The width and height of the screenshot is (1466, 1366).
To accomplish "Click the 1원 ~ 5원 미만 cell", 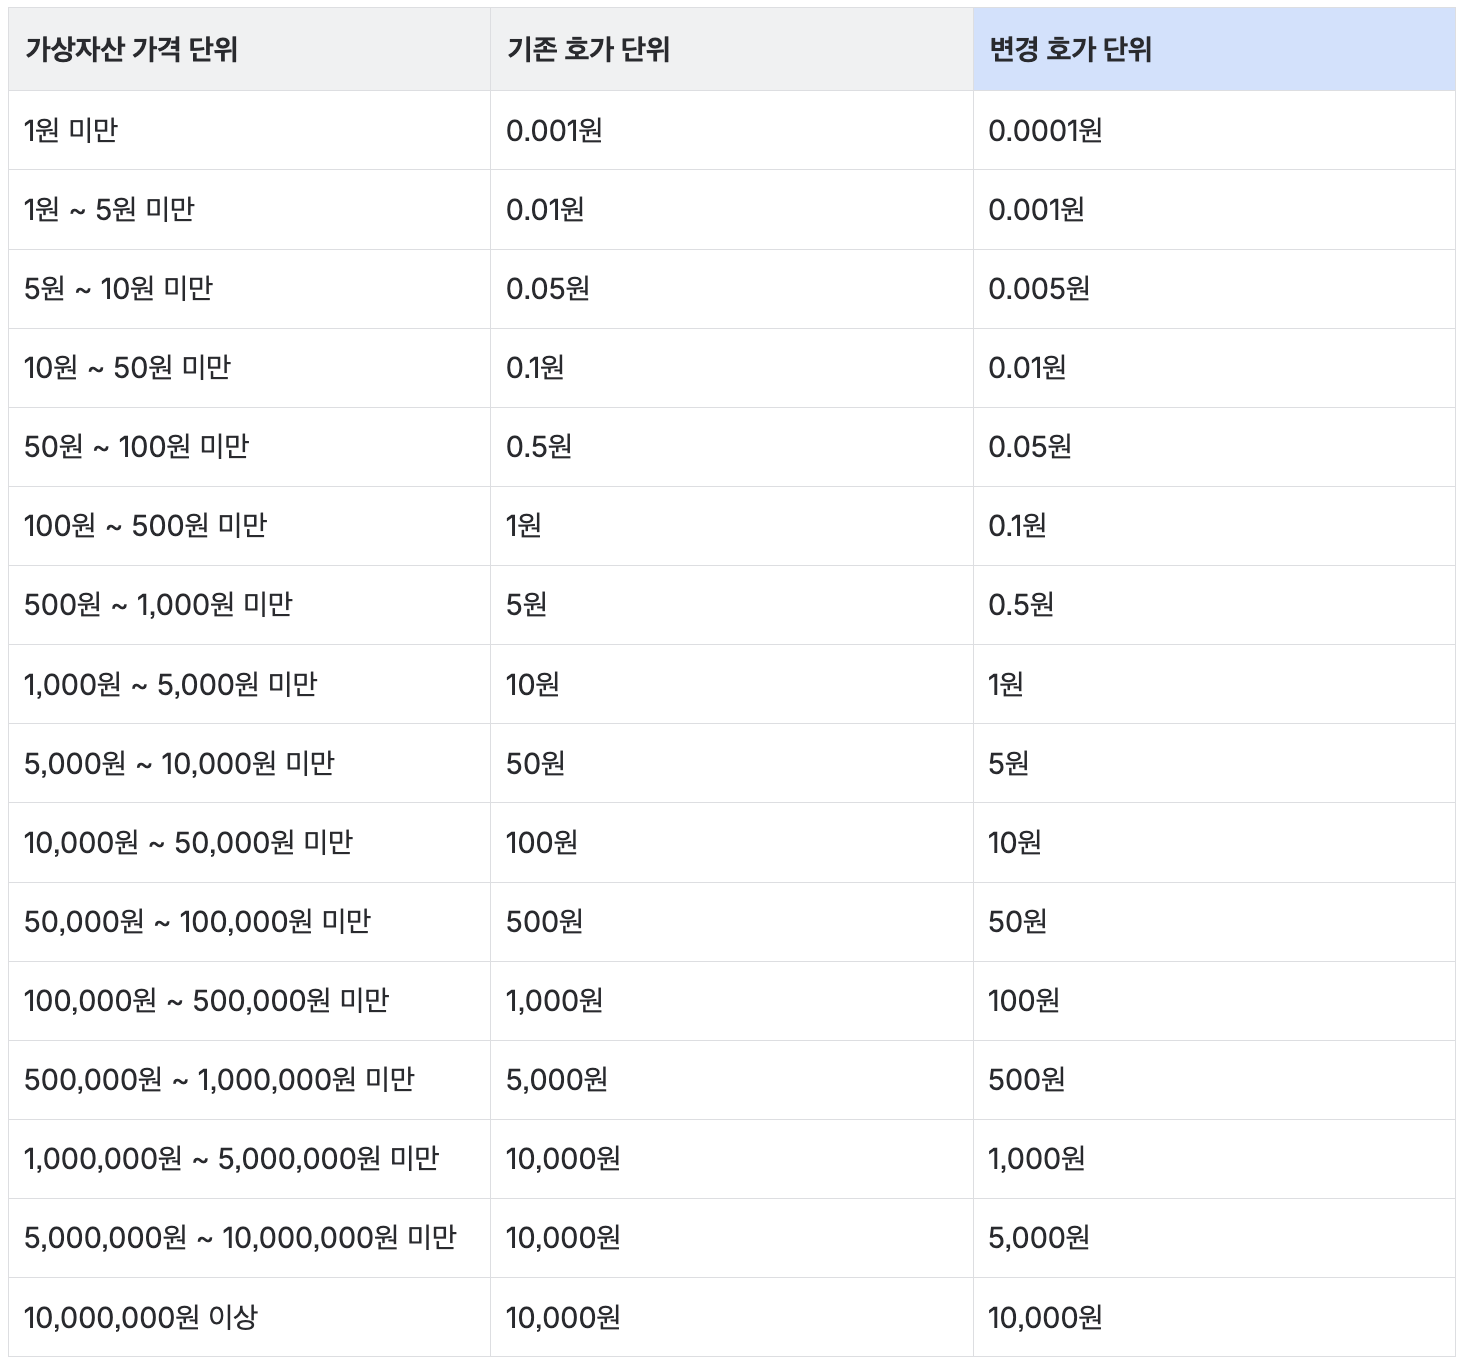I will (x=97, y=208).
